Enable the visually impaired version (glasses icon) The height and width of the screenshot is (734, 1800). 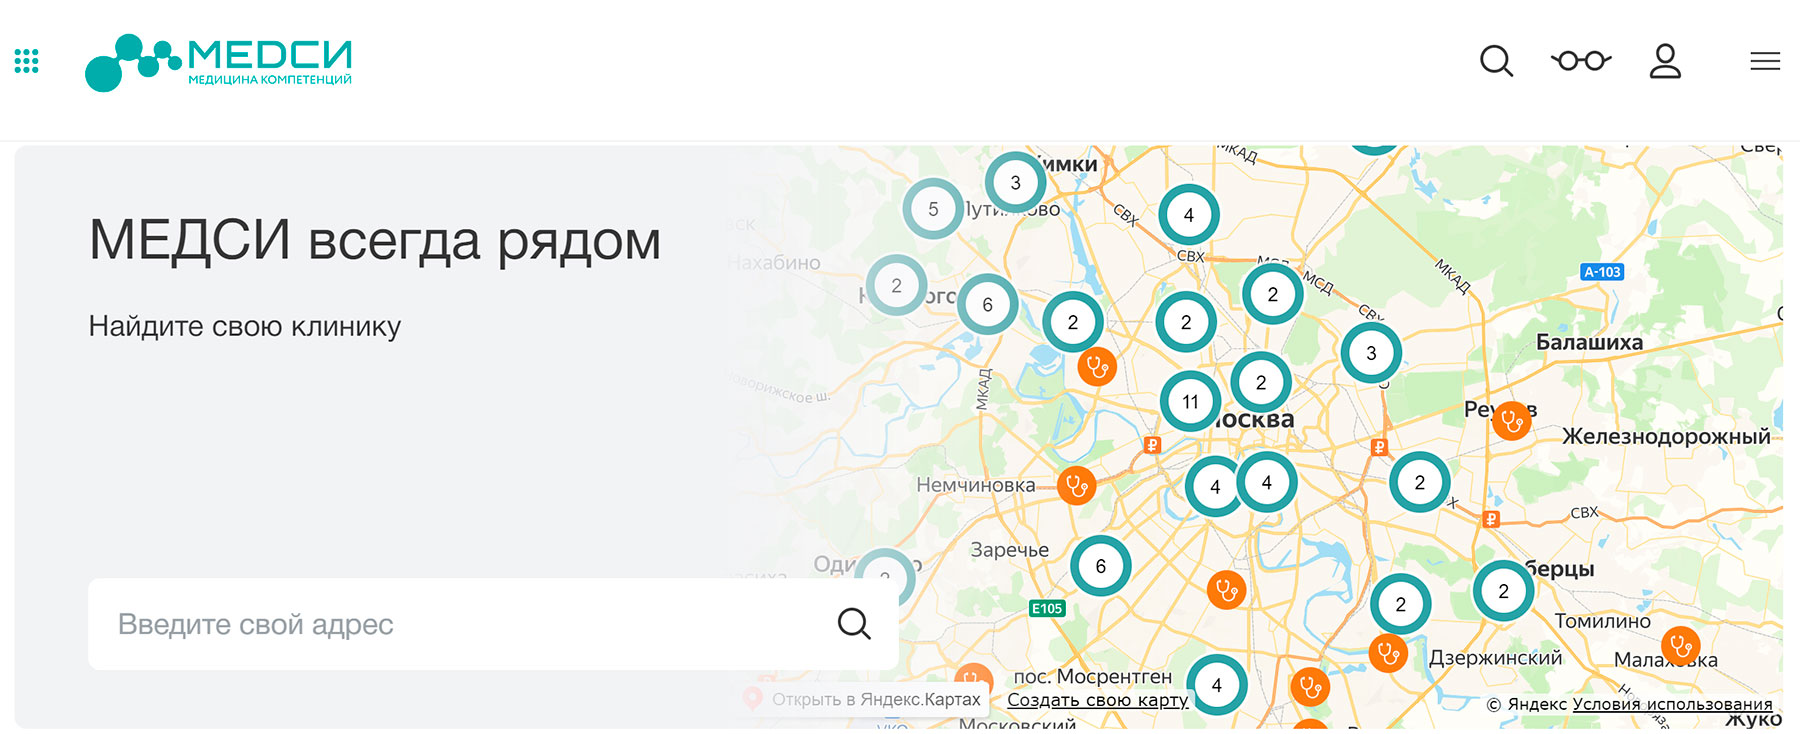[1581, 61]
